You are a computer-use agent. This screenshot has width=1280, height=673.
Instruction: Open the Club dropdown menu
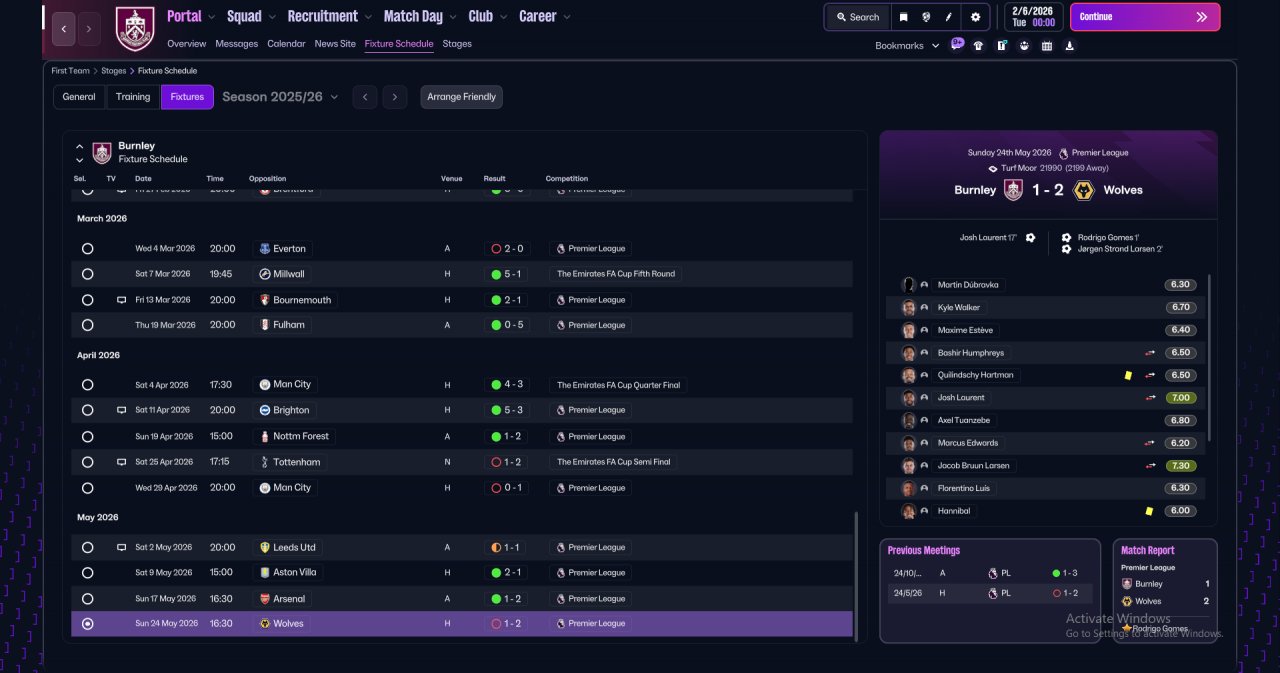[487, 16]
